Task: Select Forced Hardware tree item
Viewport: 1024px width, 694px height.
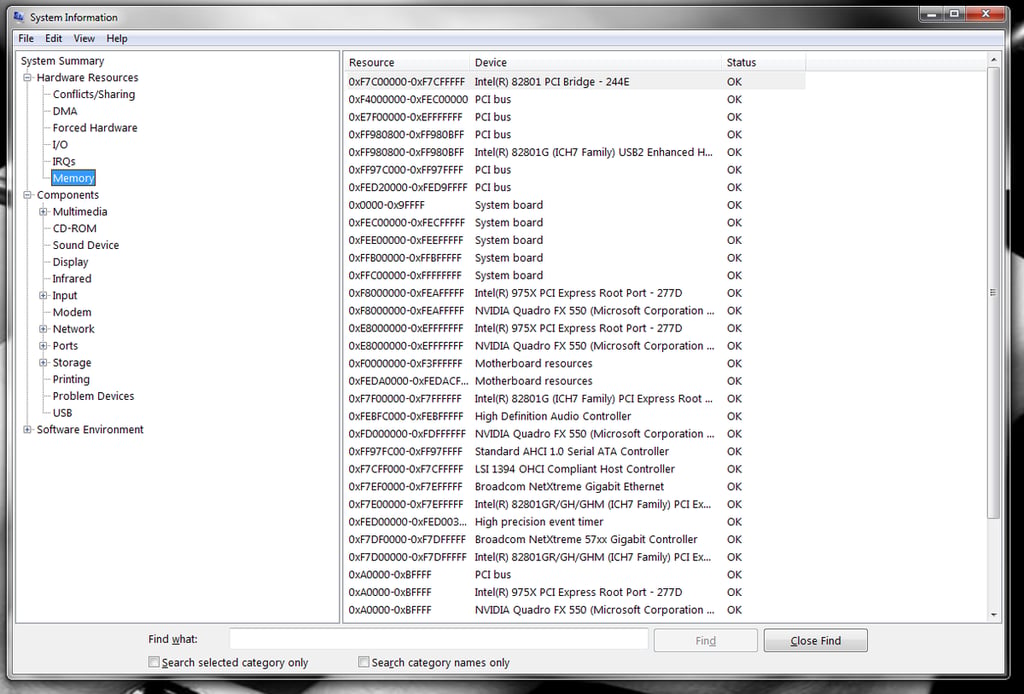Action: 95,128
